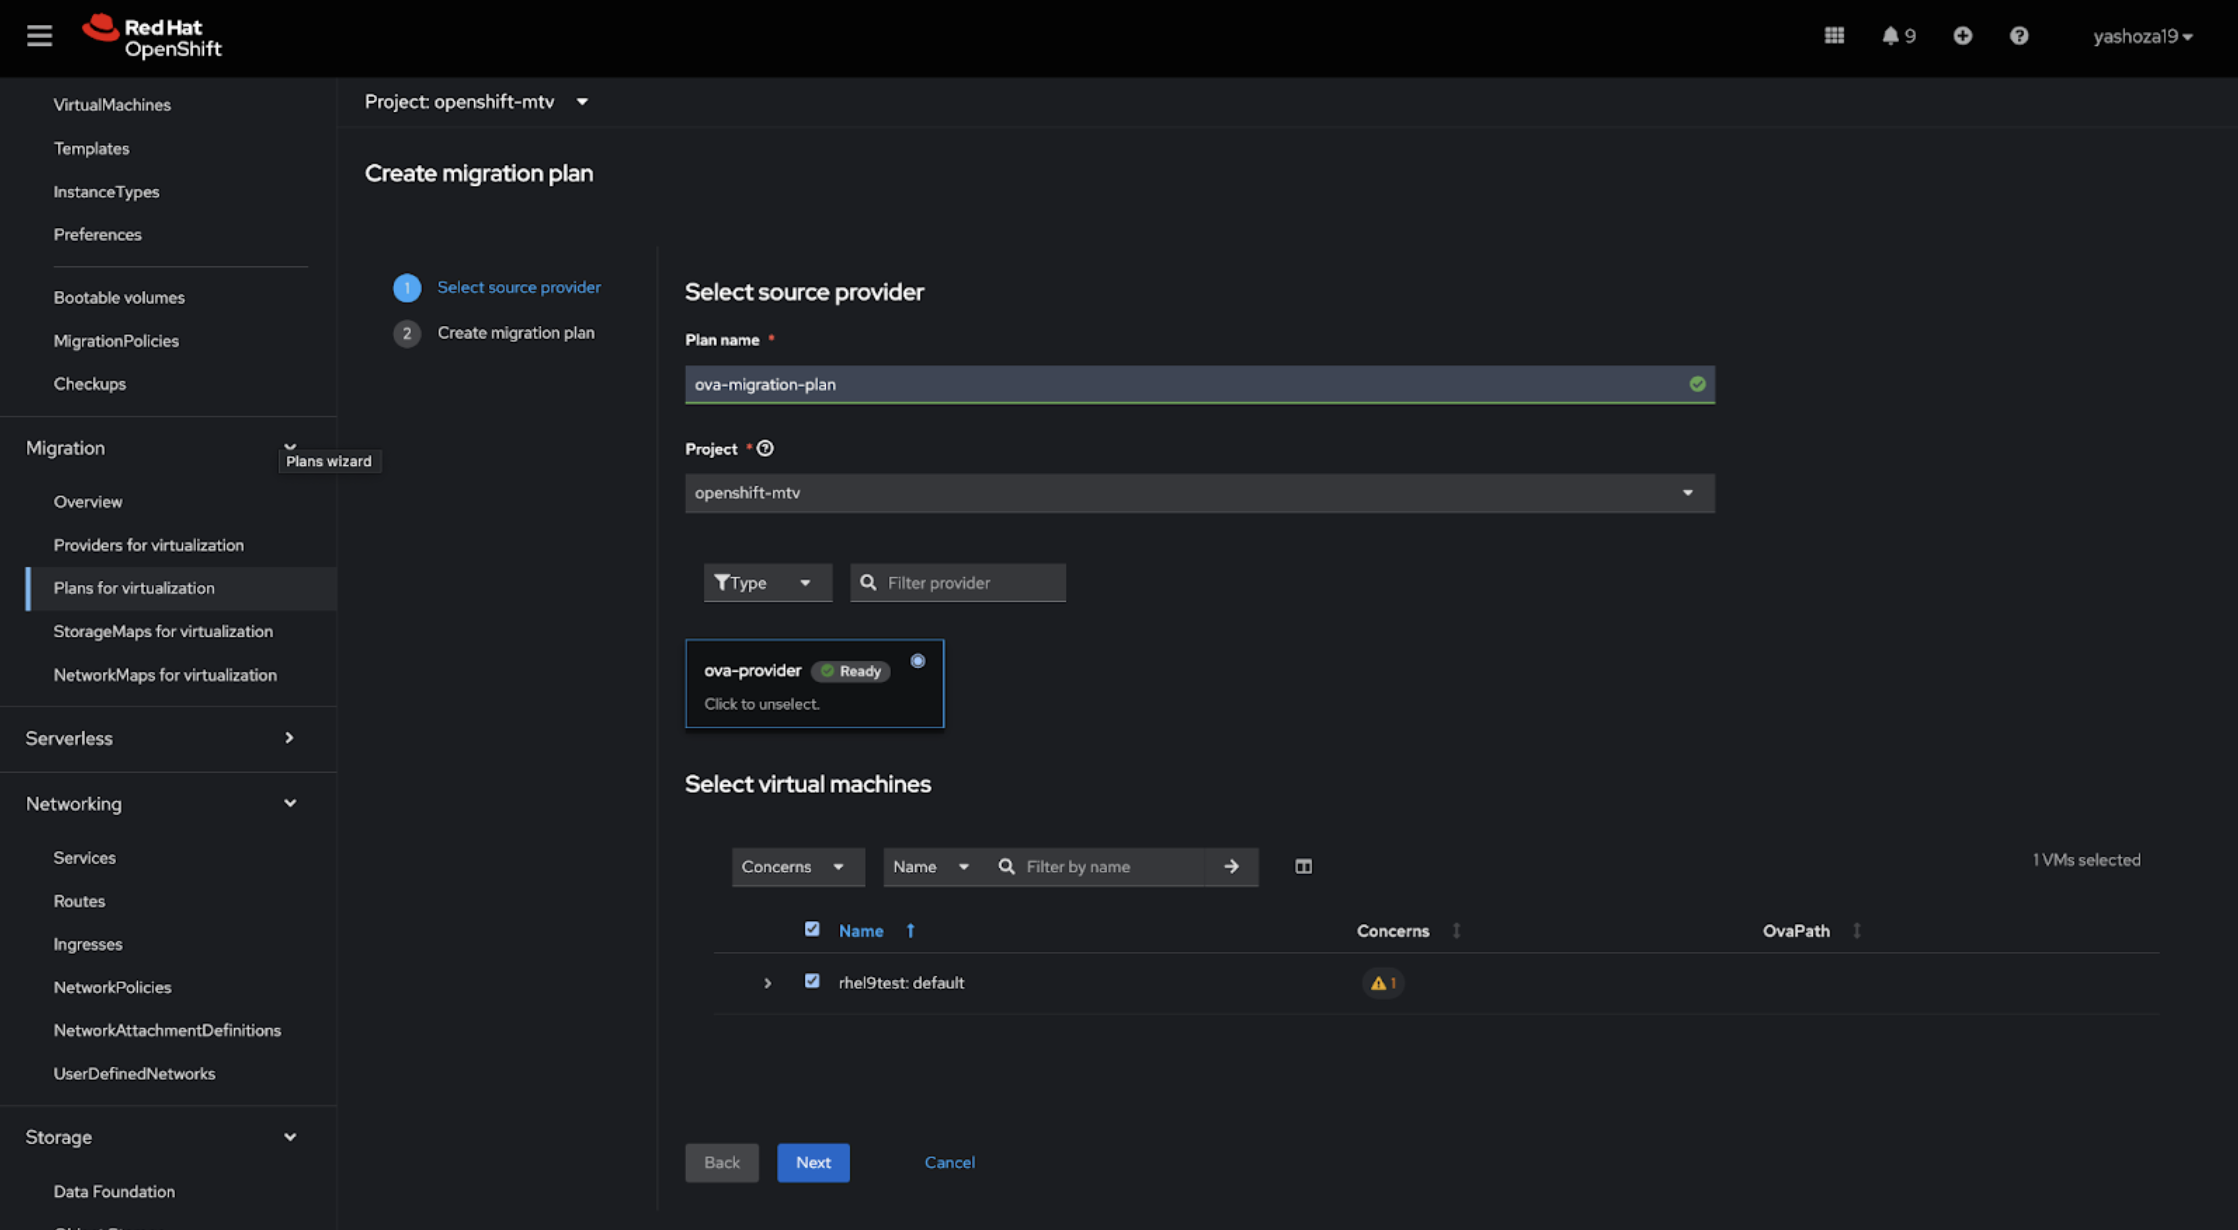Click the concerns warning badge for rhel9test

tap(1383, 983)
